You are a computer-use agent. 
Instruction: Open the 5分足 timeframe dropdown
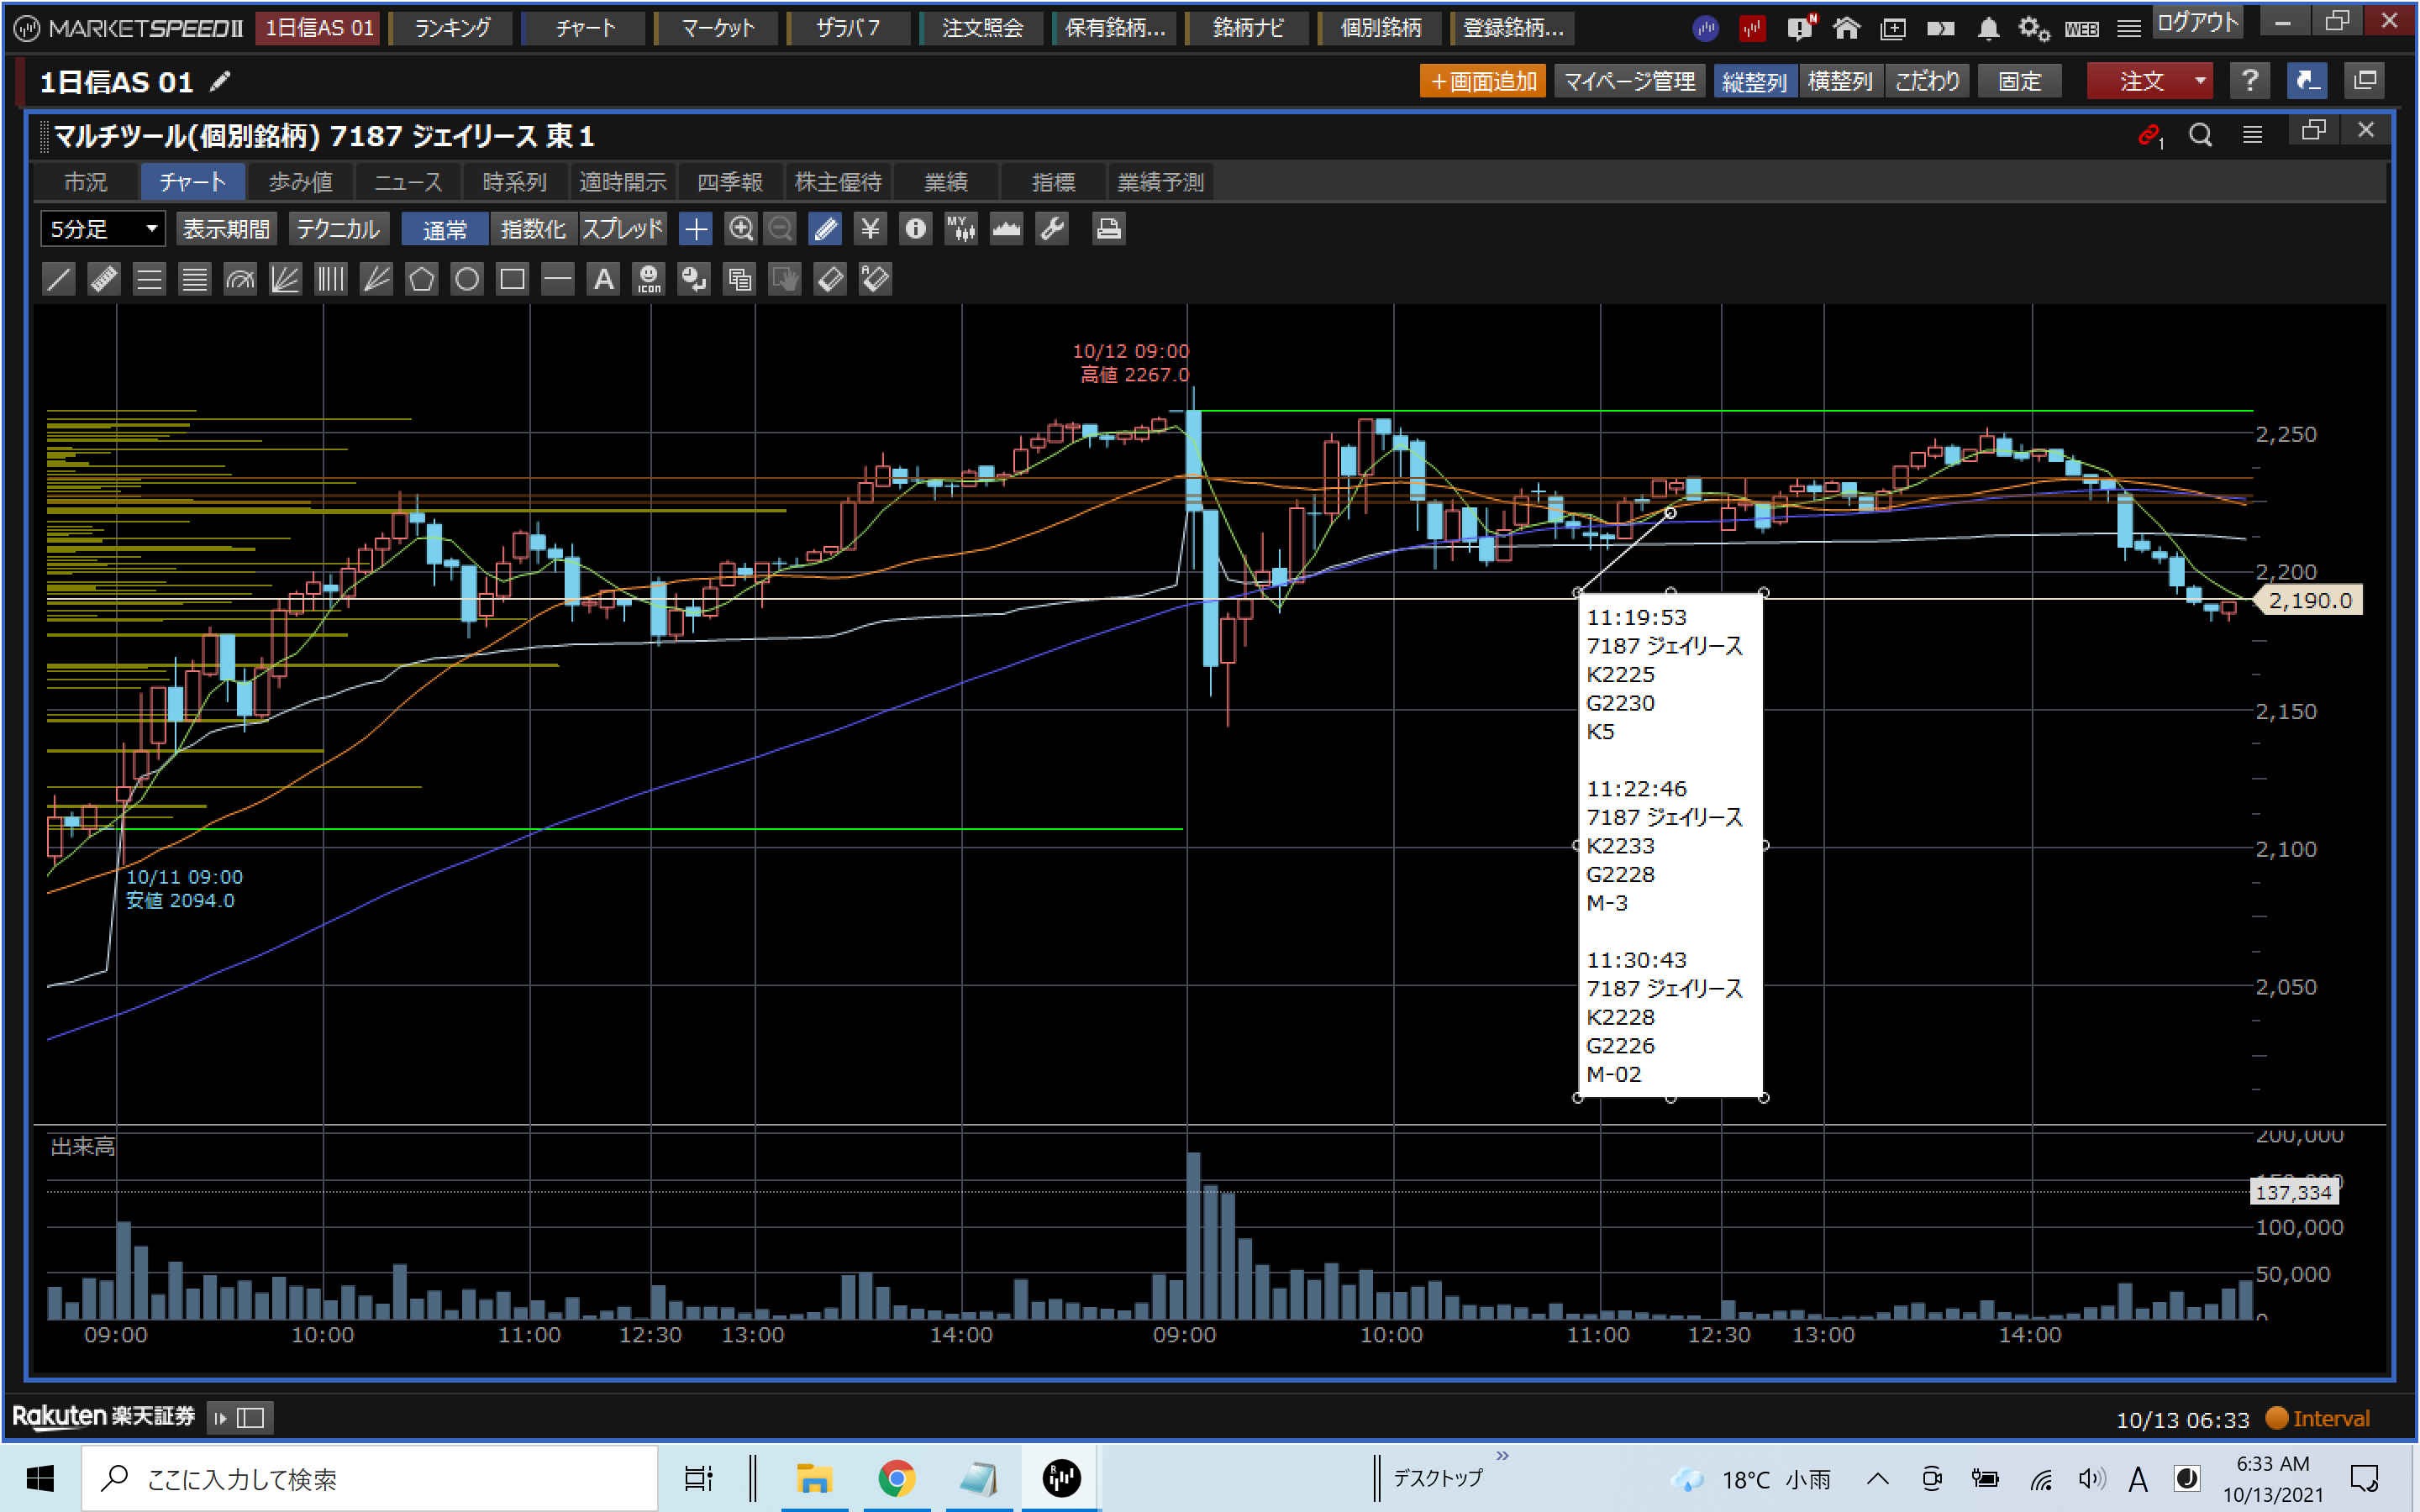(x=103, y=229)
